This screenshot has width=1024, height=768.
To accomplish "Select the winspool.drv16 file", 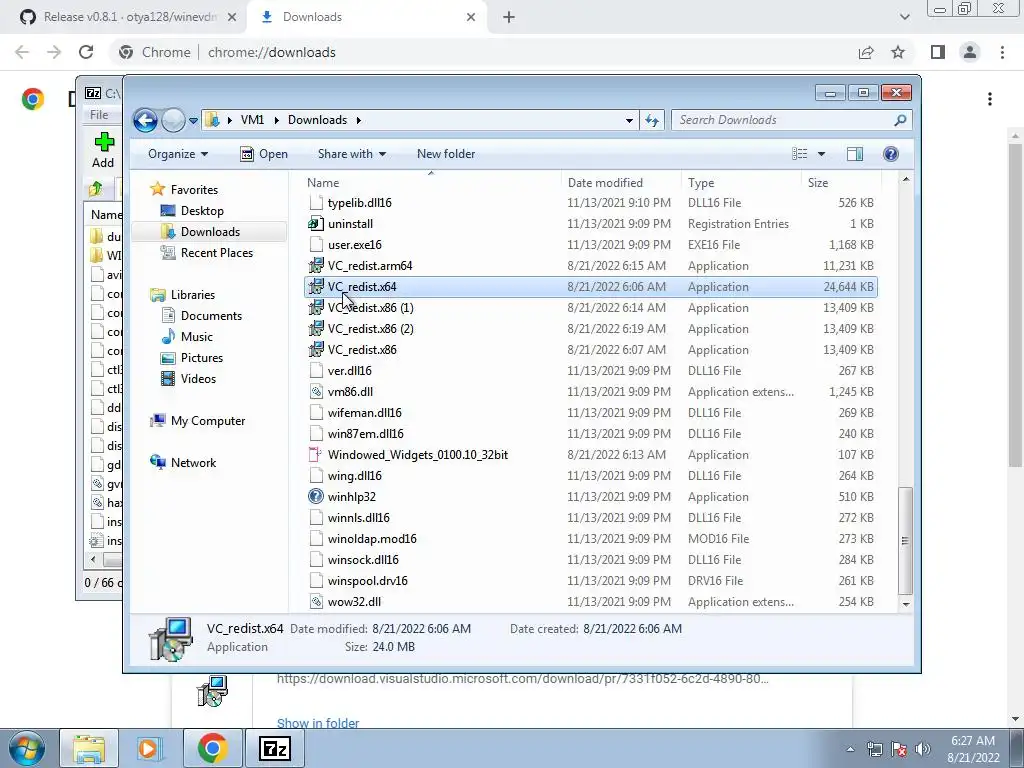I will tap(368, 581).
